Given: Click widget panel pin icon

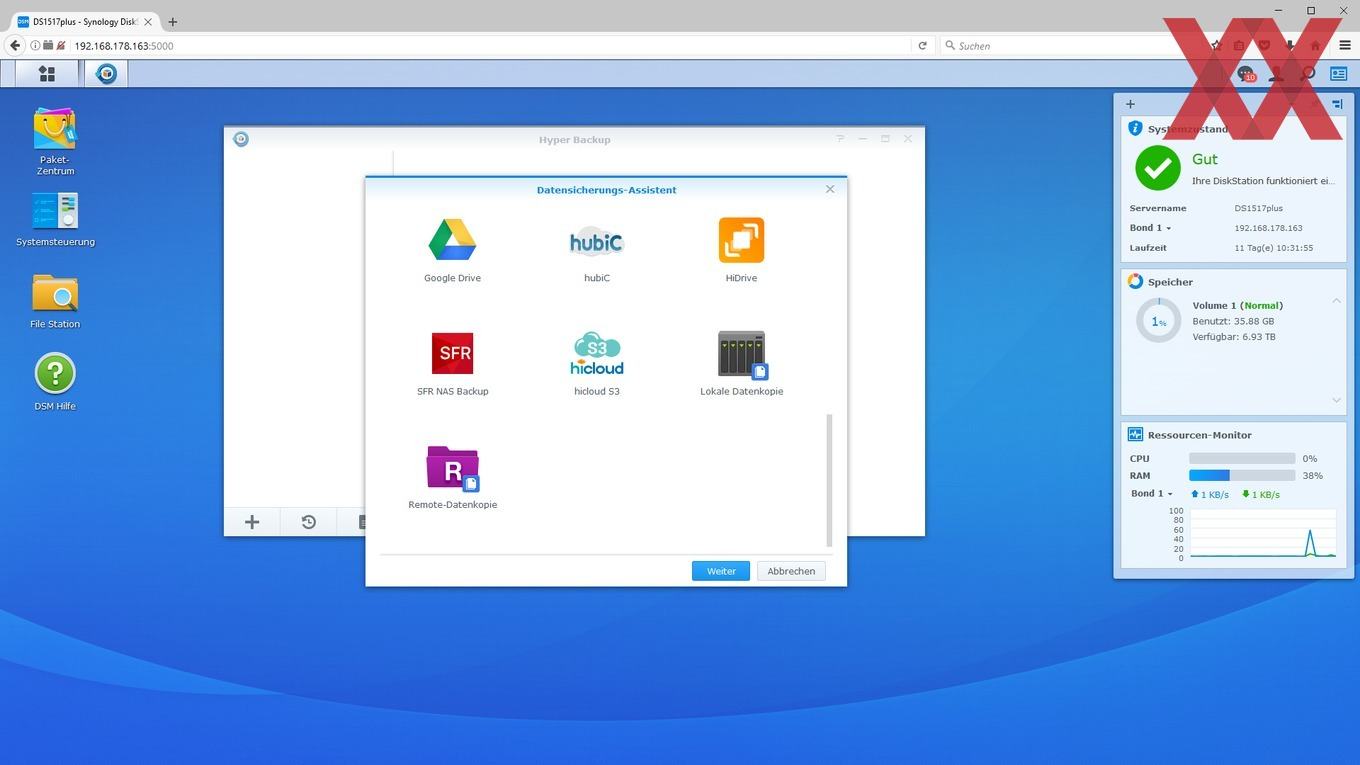Looking at the screenshot, I should click(1337, 104).
